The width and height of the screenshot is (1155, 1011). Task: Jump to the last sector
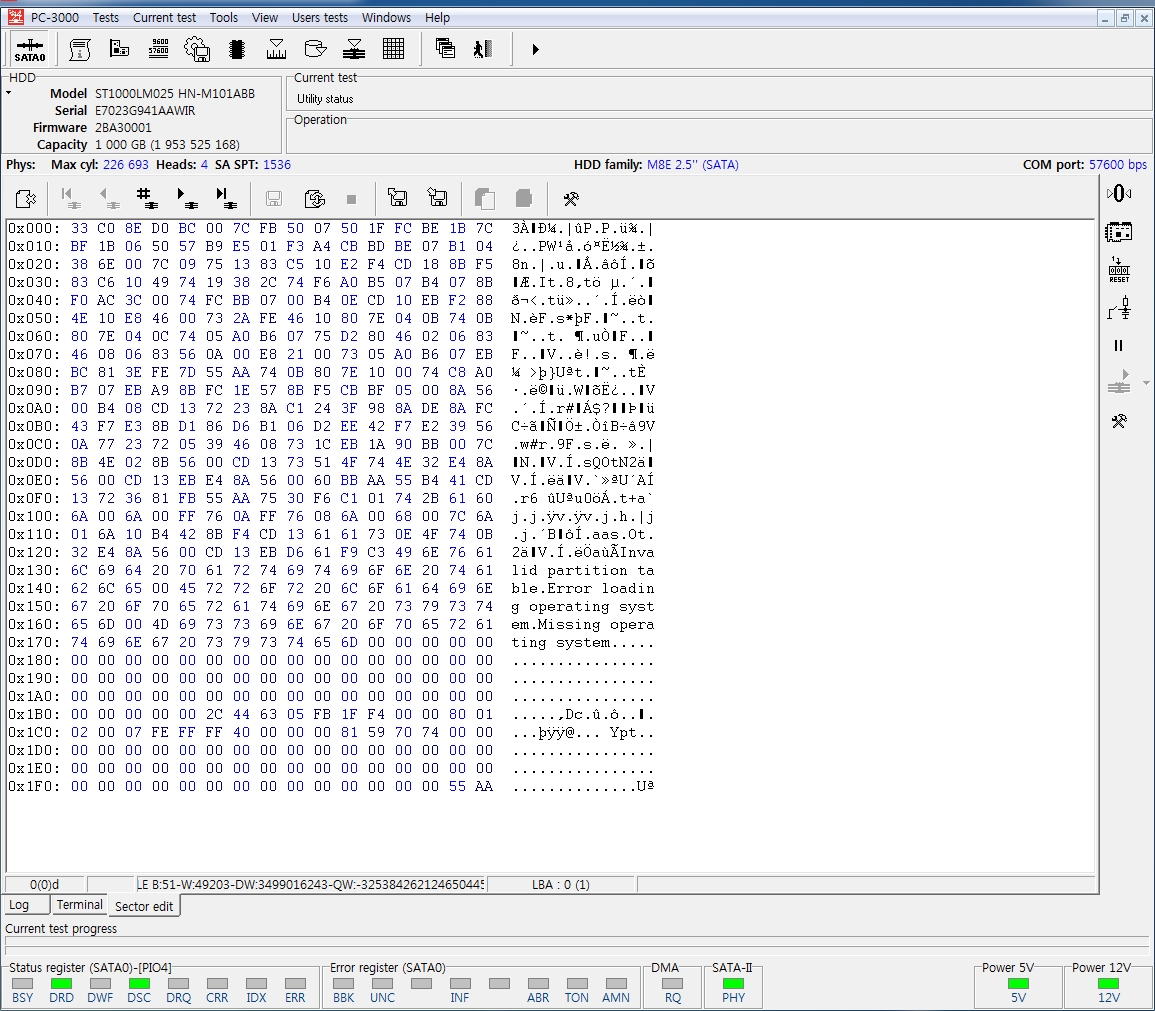click(225, 198)
